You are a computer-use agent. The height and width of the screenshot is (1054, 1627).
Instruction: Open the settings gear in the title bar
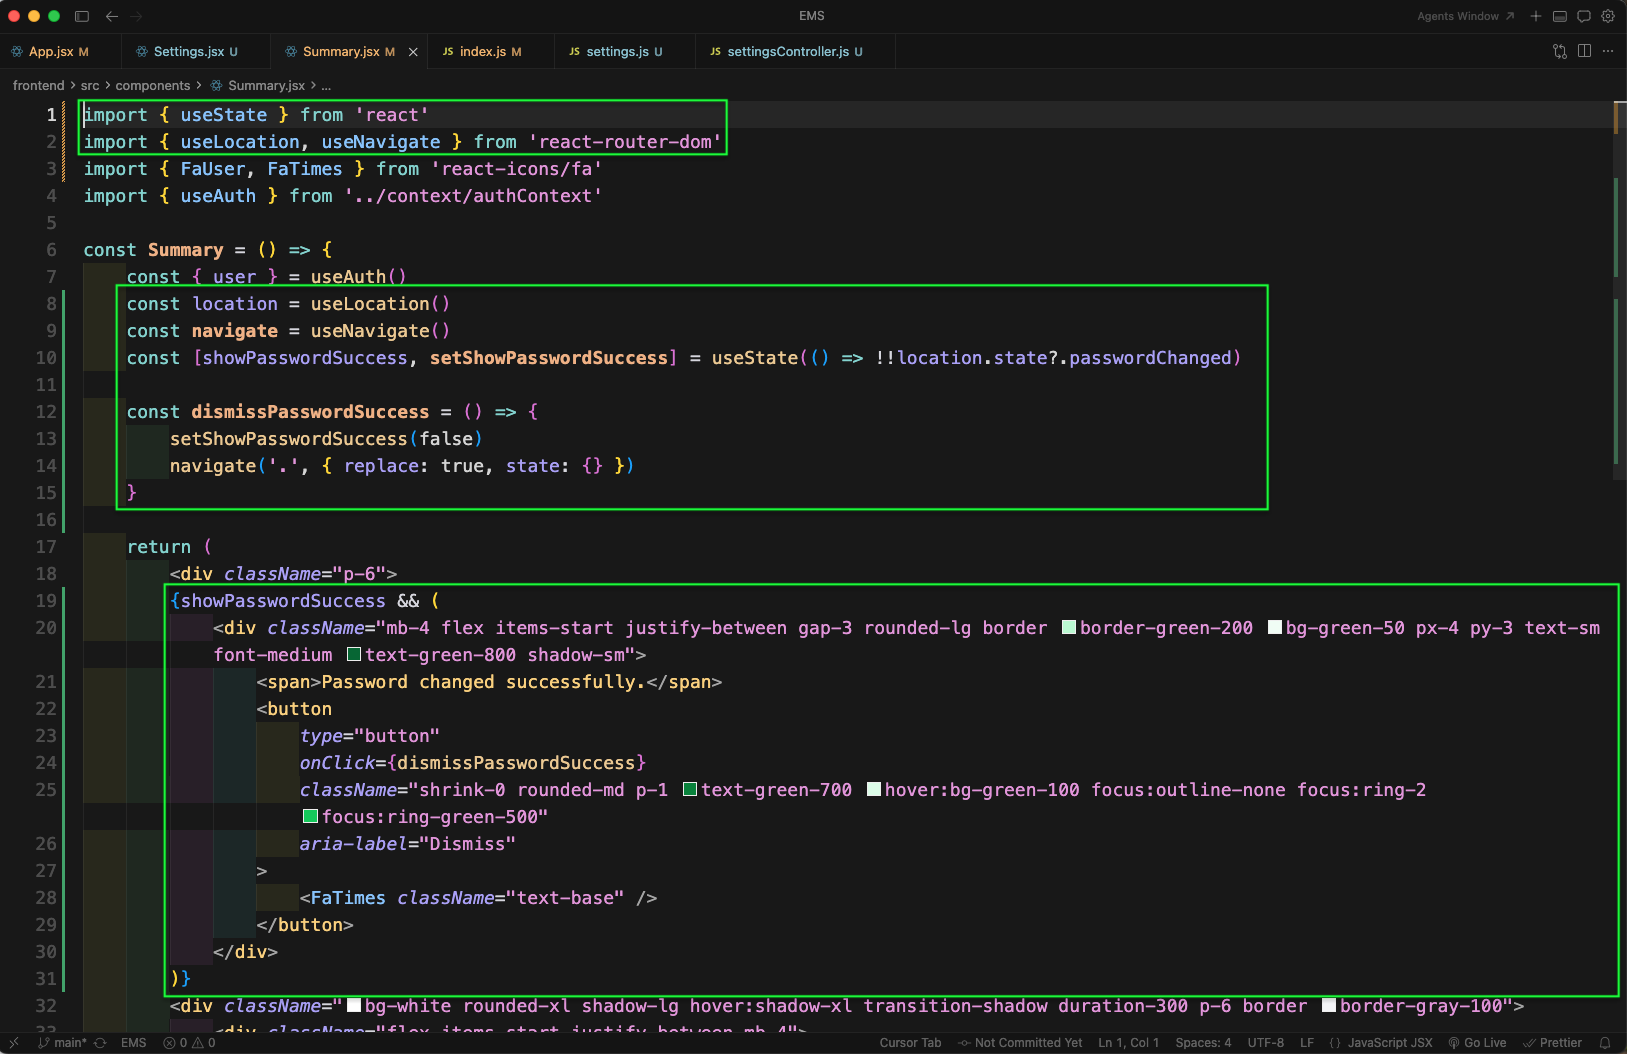point(1608,16)
